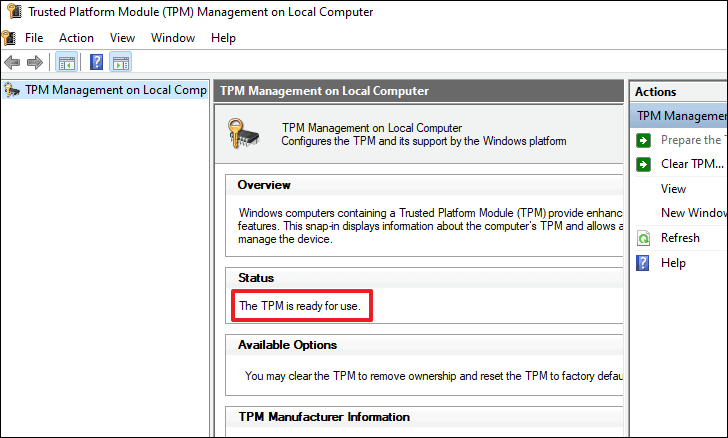Click the TPM key icon in title bar

pyautogui.click(x=14, y=11)
